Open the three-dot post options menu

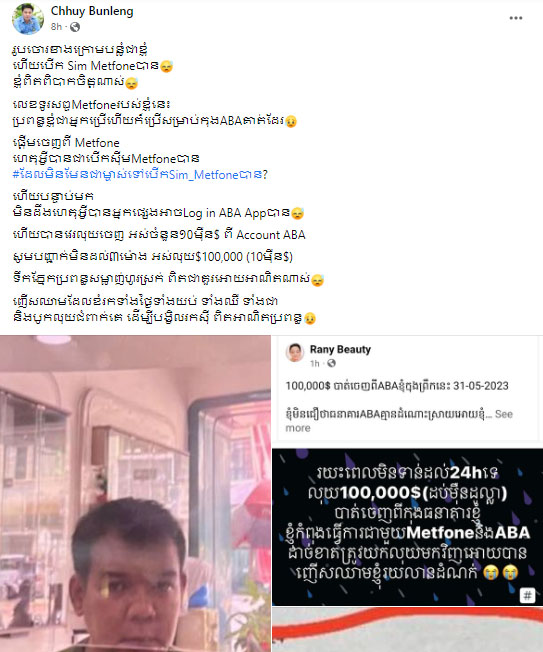coord(516,18)
